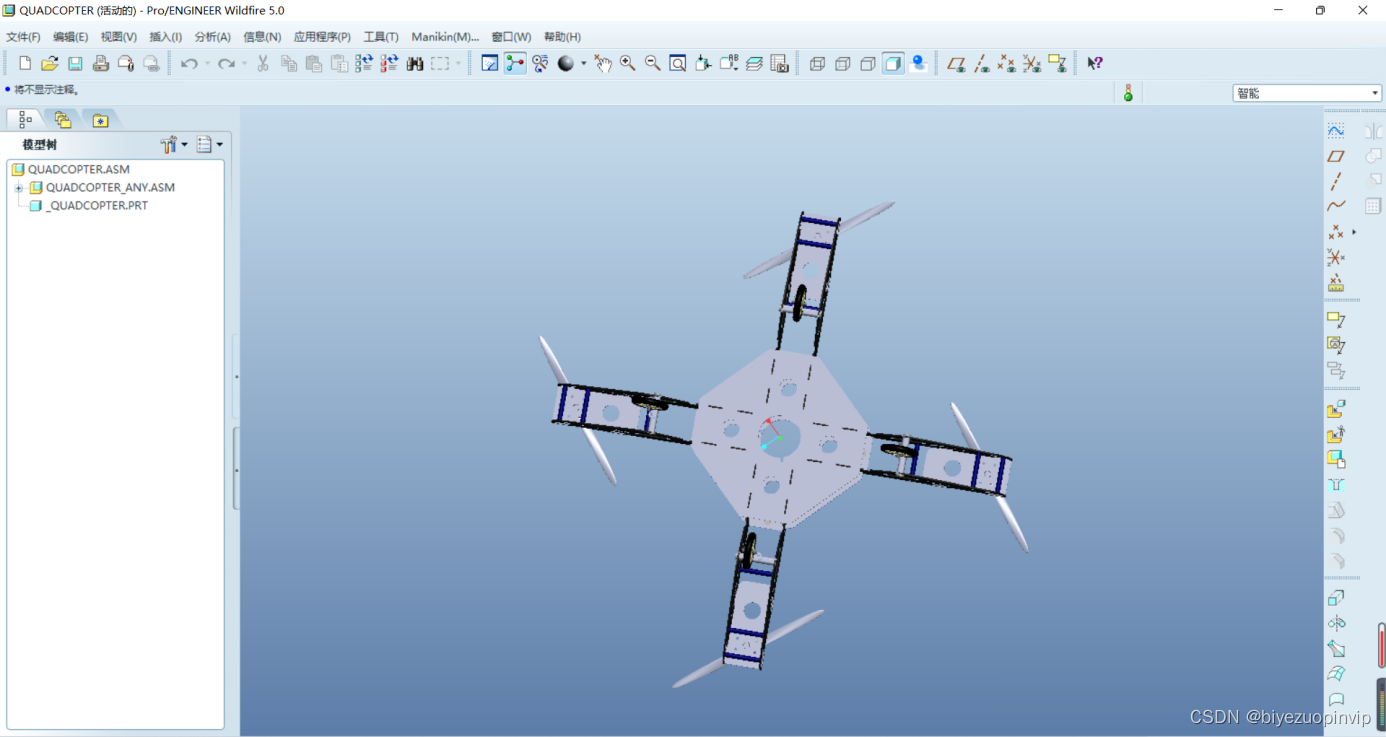Image resolution: width=1386 pixels, height=737 pixels.
Task: Click the assemble component icon
Action: 1336,409
